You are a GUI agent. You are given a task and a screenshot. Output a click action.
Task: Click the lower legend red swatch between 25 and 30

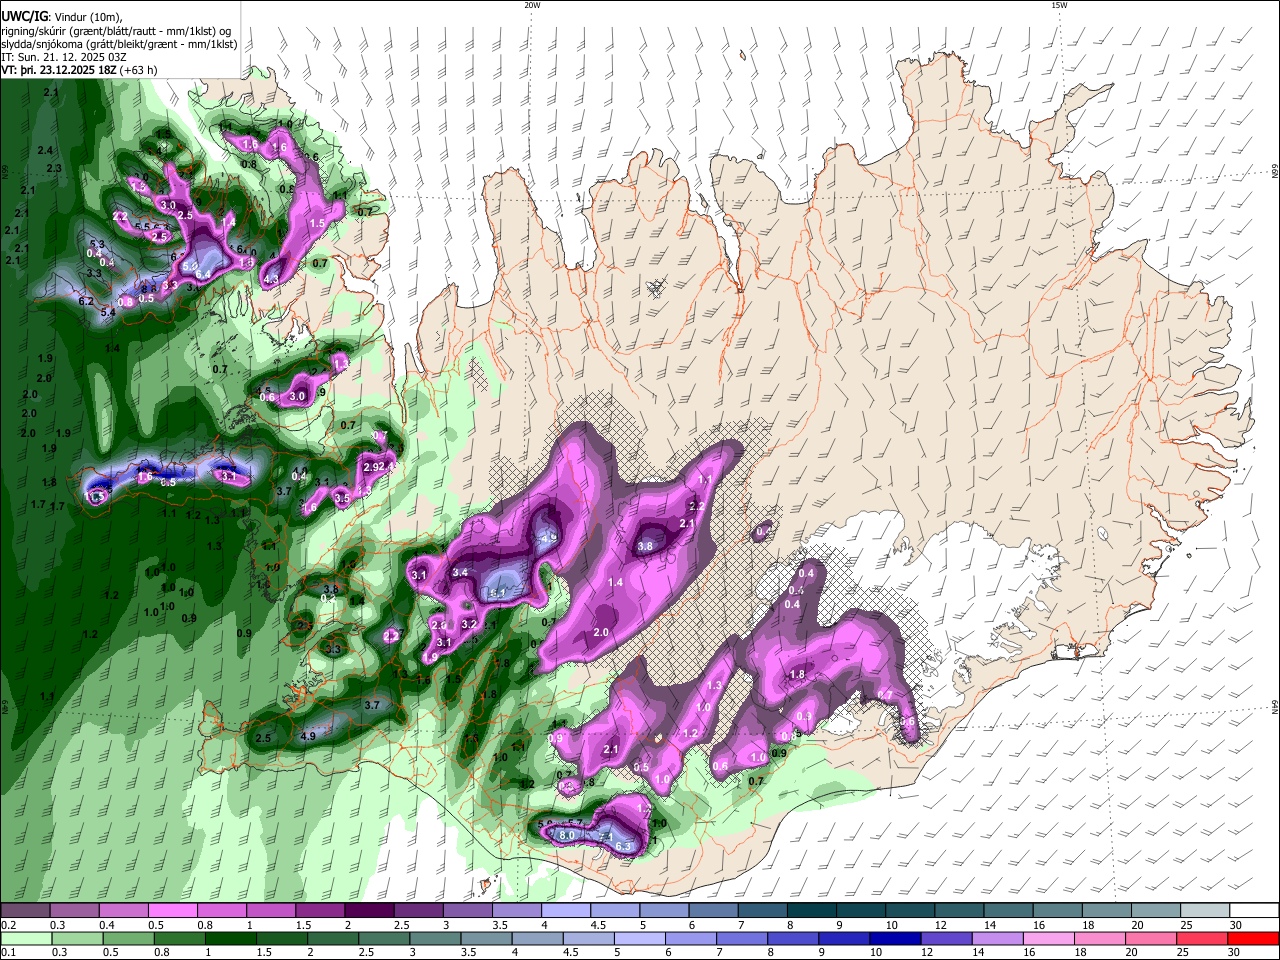click(x=1203, y=939)
